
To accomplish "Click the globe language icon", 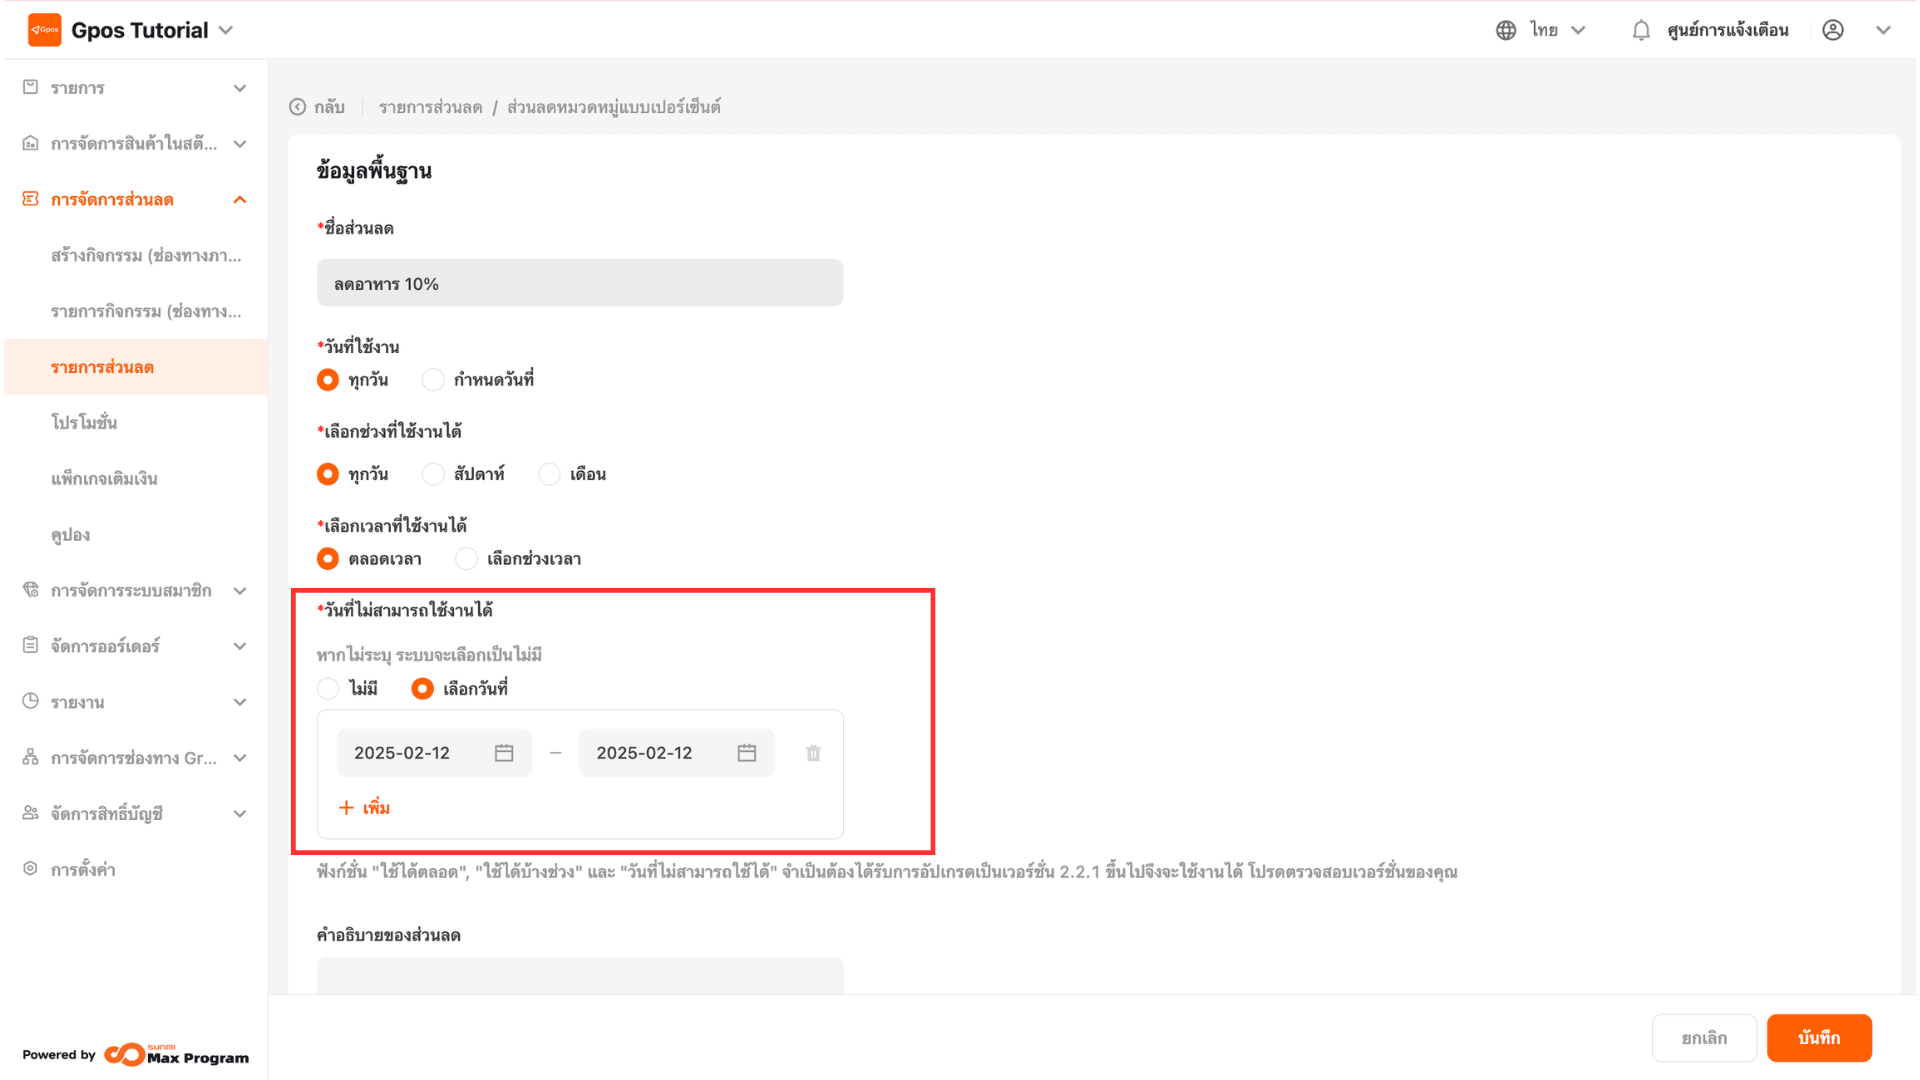I will click(x=1506, y=30).
